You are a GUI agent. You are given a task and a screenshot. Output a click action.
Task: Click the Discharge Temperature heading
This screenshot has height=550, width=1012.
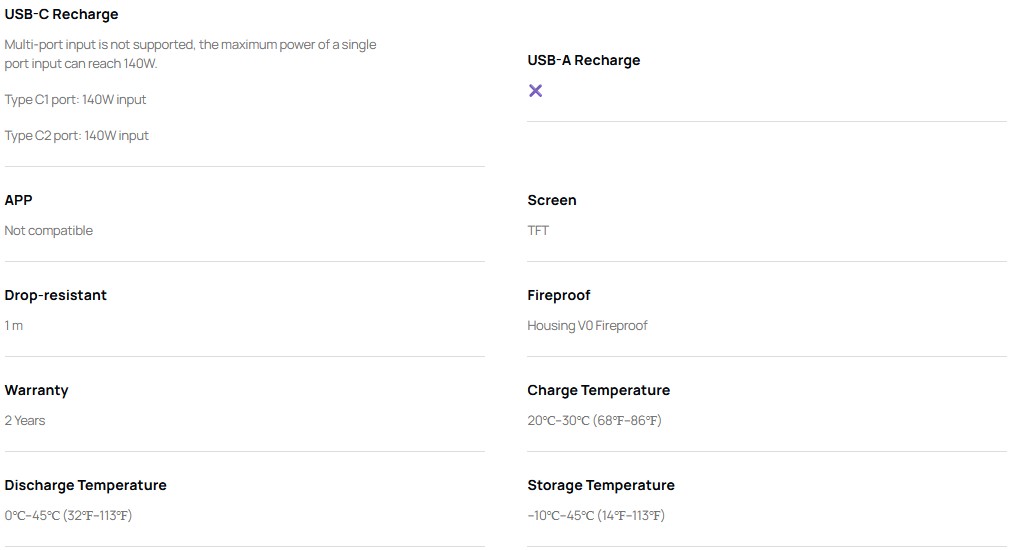pos(85,485)
